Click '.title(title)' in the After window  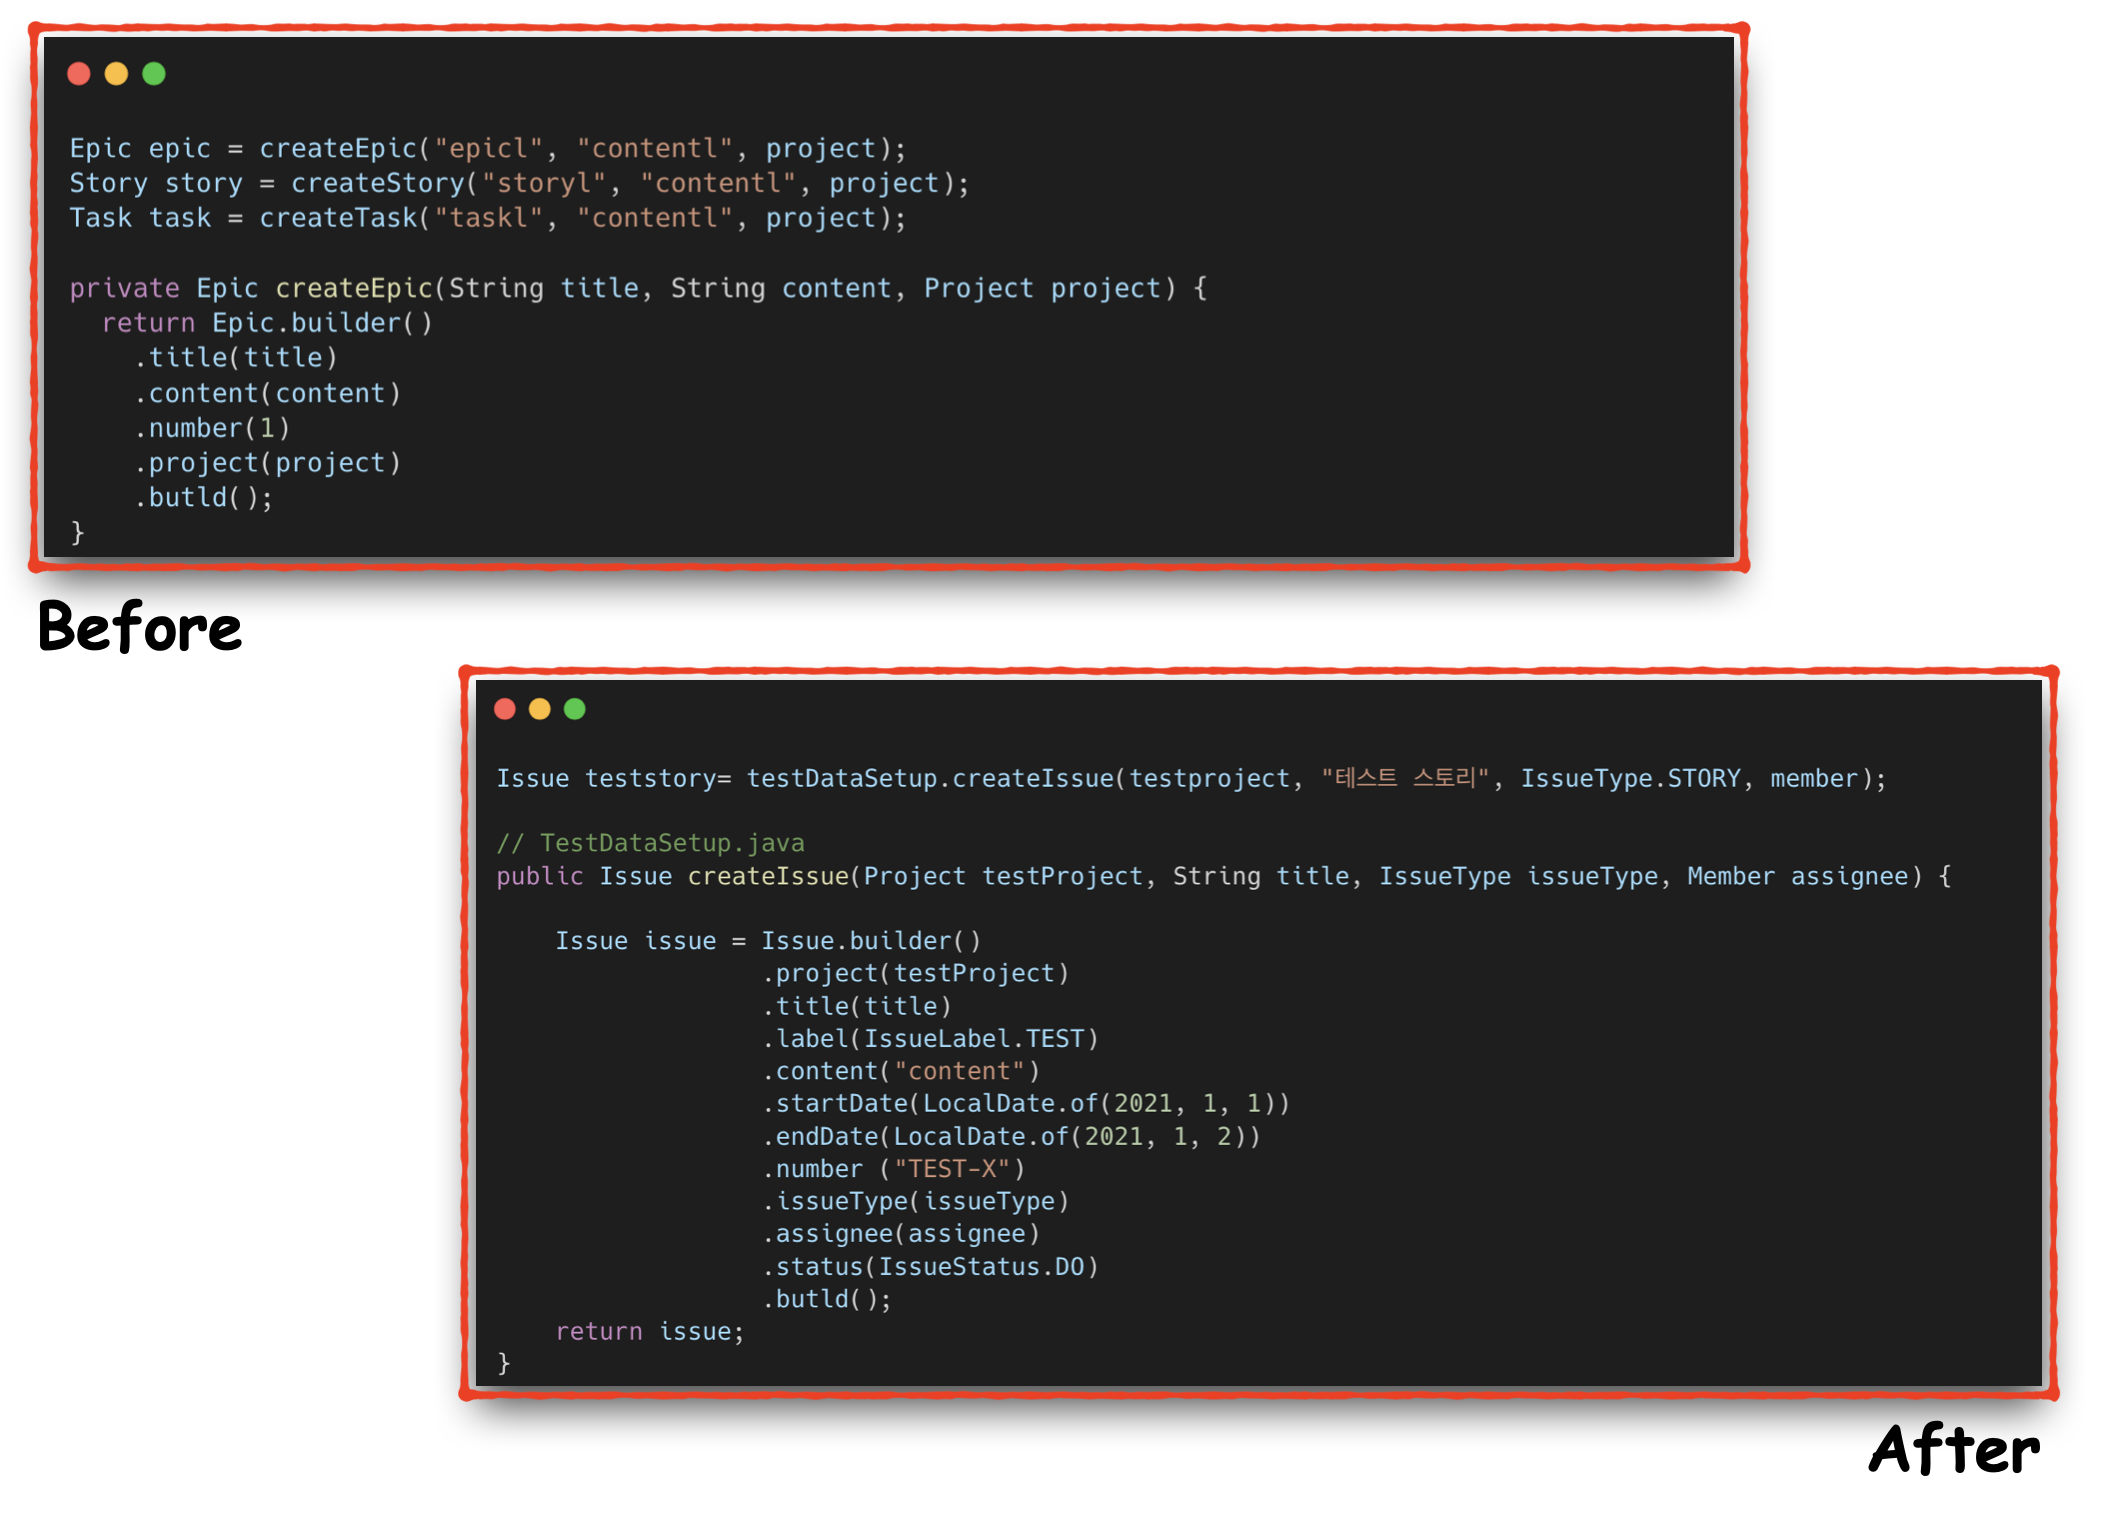point(857,1007)
